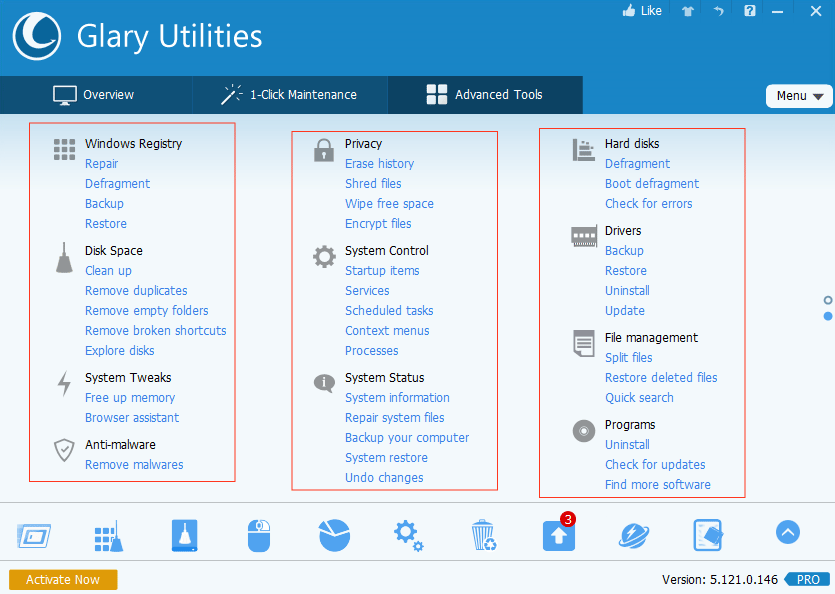Open Erase history link
Screen dimensions: 835x594
point(379,164)
